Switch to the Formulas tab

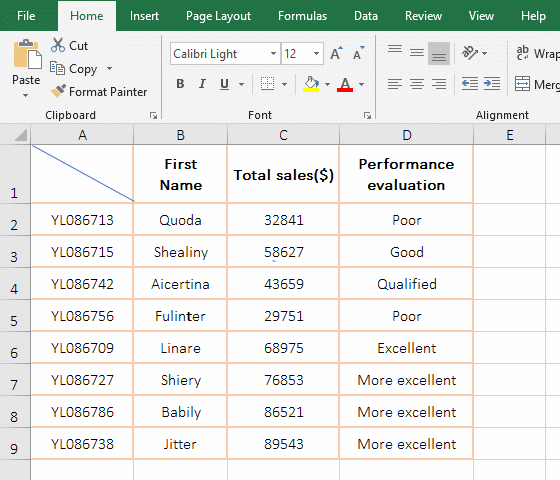click(x=302, y=16)
